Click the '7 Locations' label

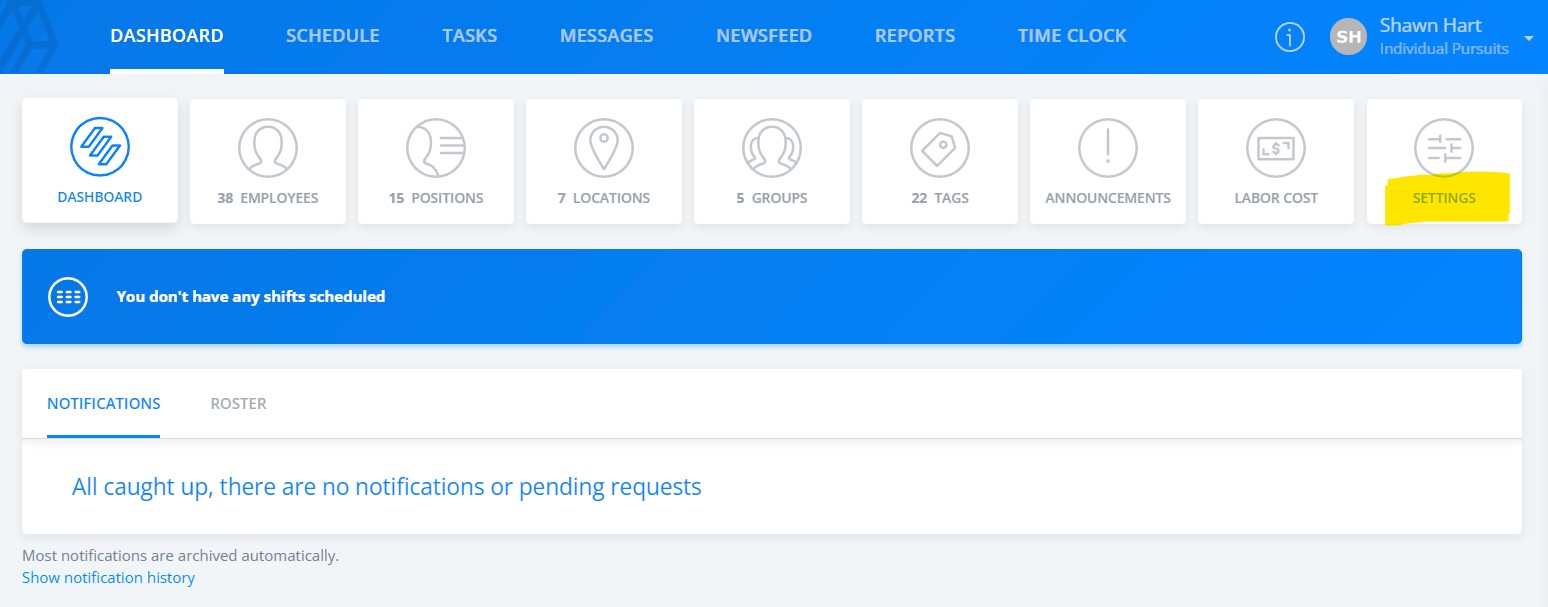[604, 198]
